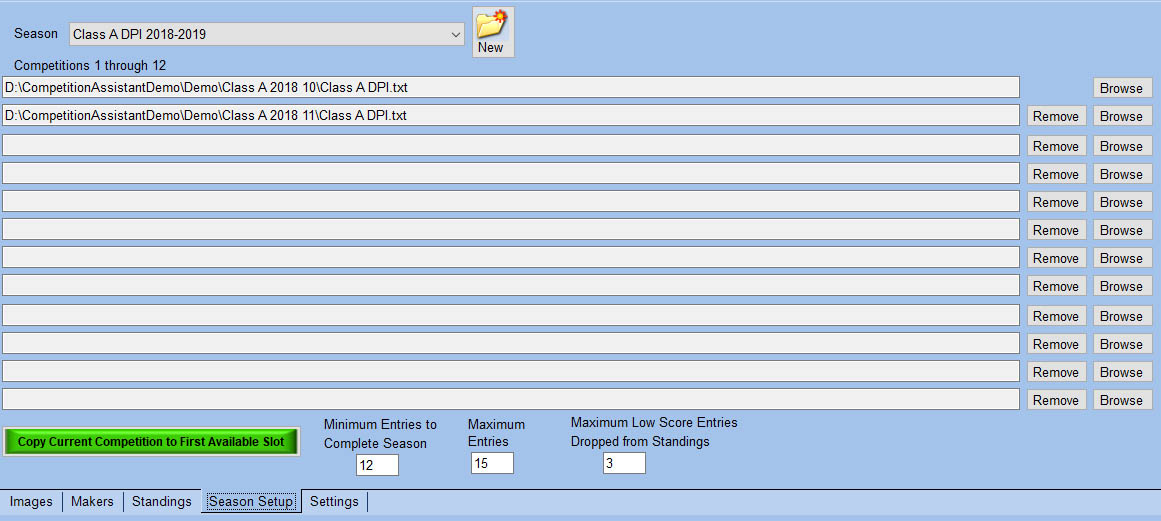The width and height of the screenshot is (1161, 521).
Task: Click the empty twelfth competition path field
Action: 511,400
